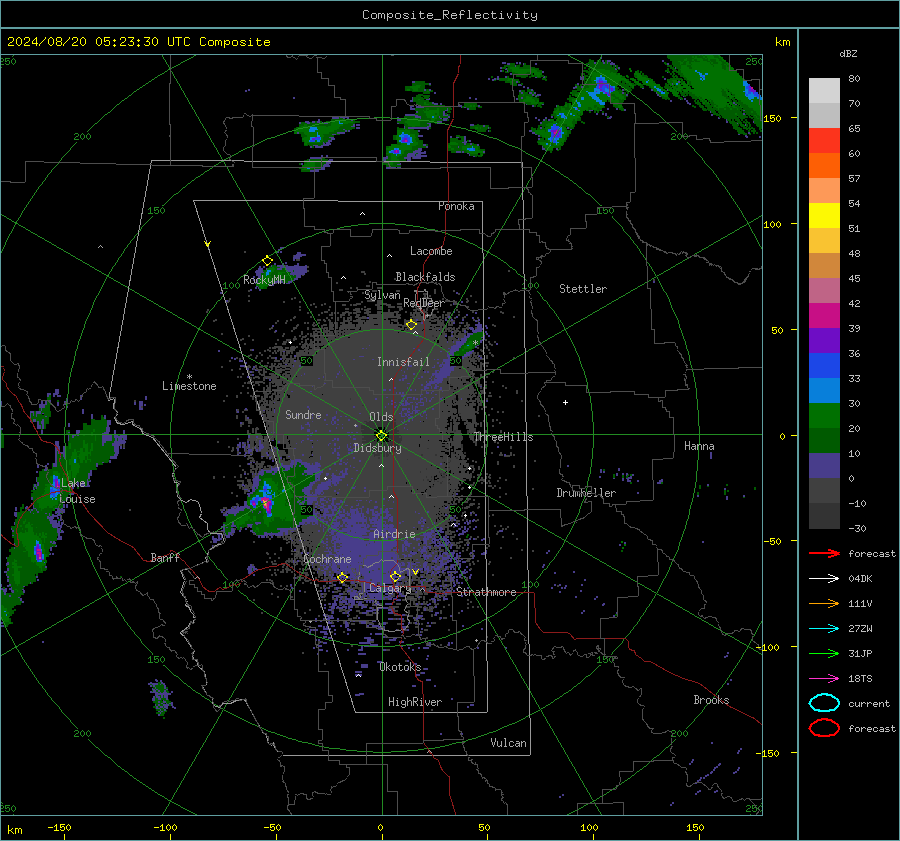The image size is (900, 841).
Task: Select the red 65 dBZ color swatch
Action: [x=824, y=141]
